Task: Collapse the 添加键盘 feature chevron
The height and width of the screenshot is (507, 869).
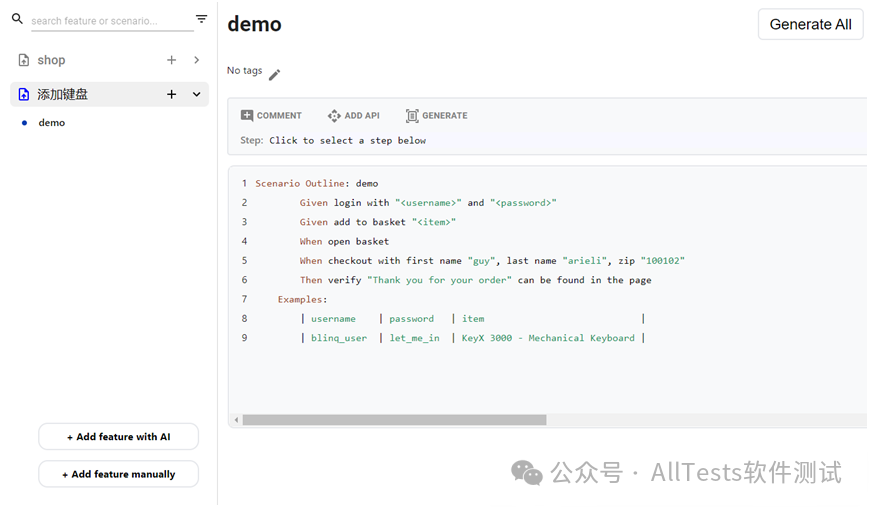Action: tap(196, 94)
